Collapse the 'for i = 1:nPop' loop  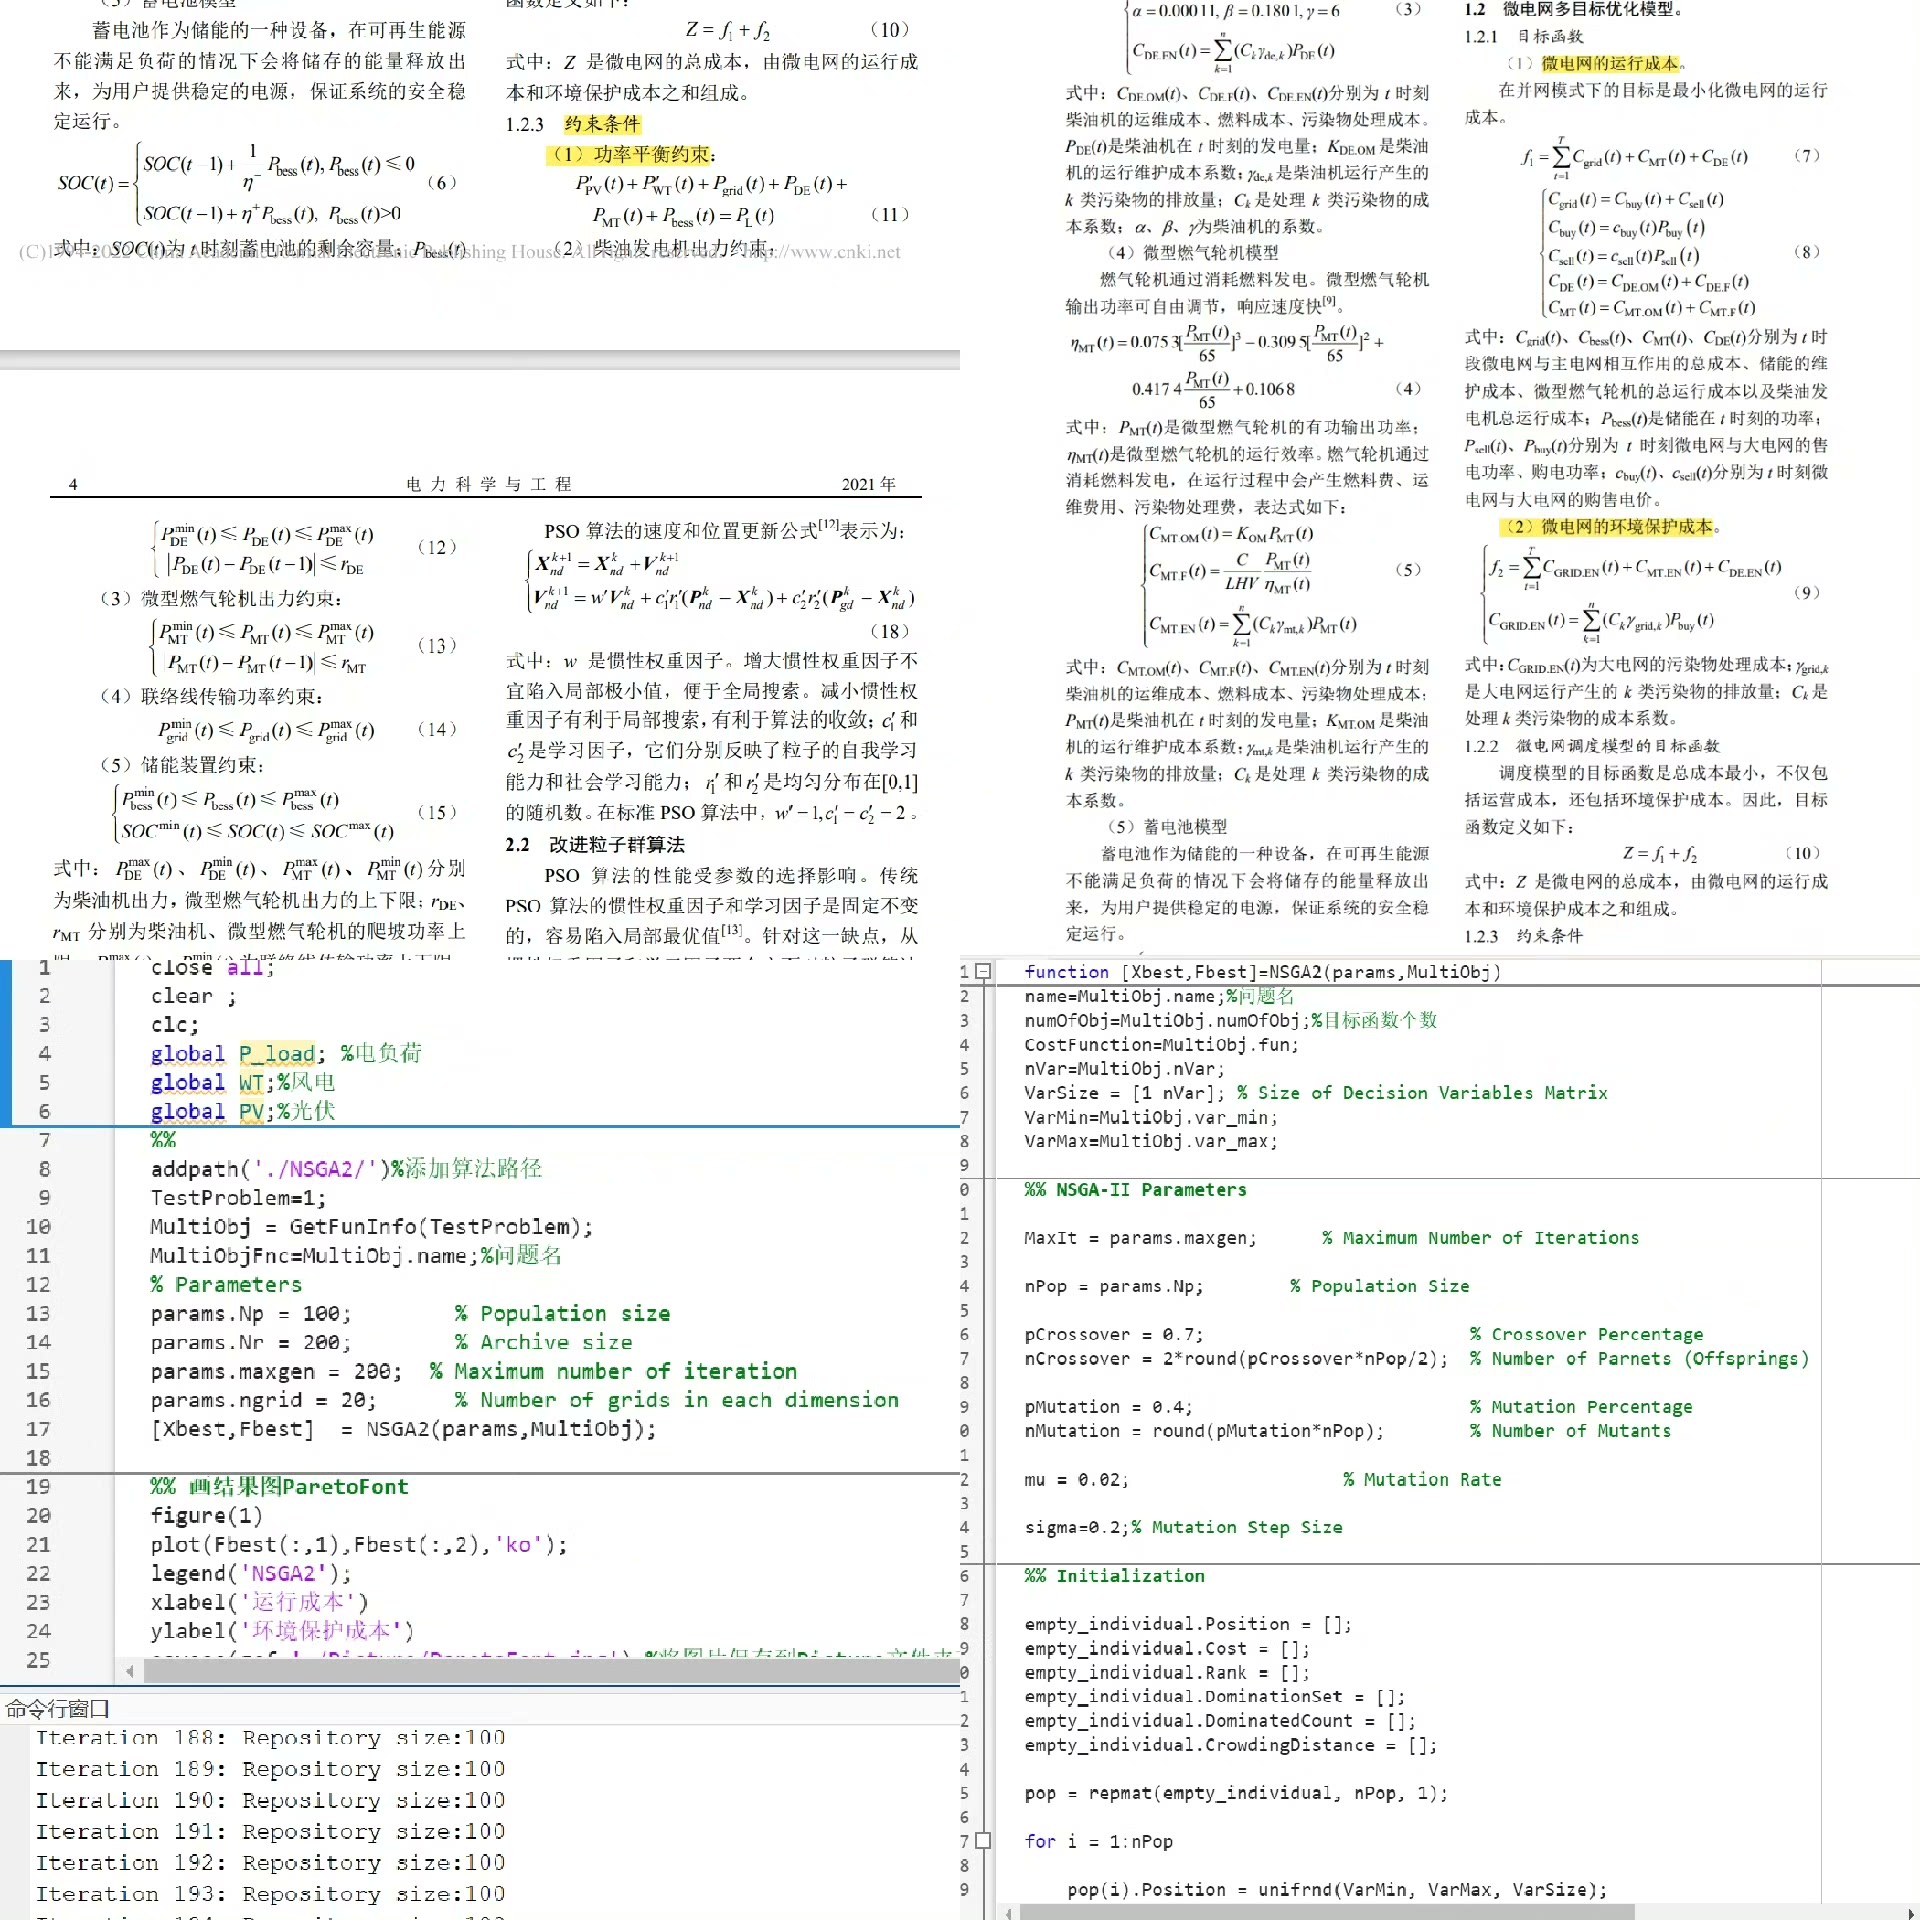983,1841
